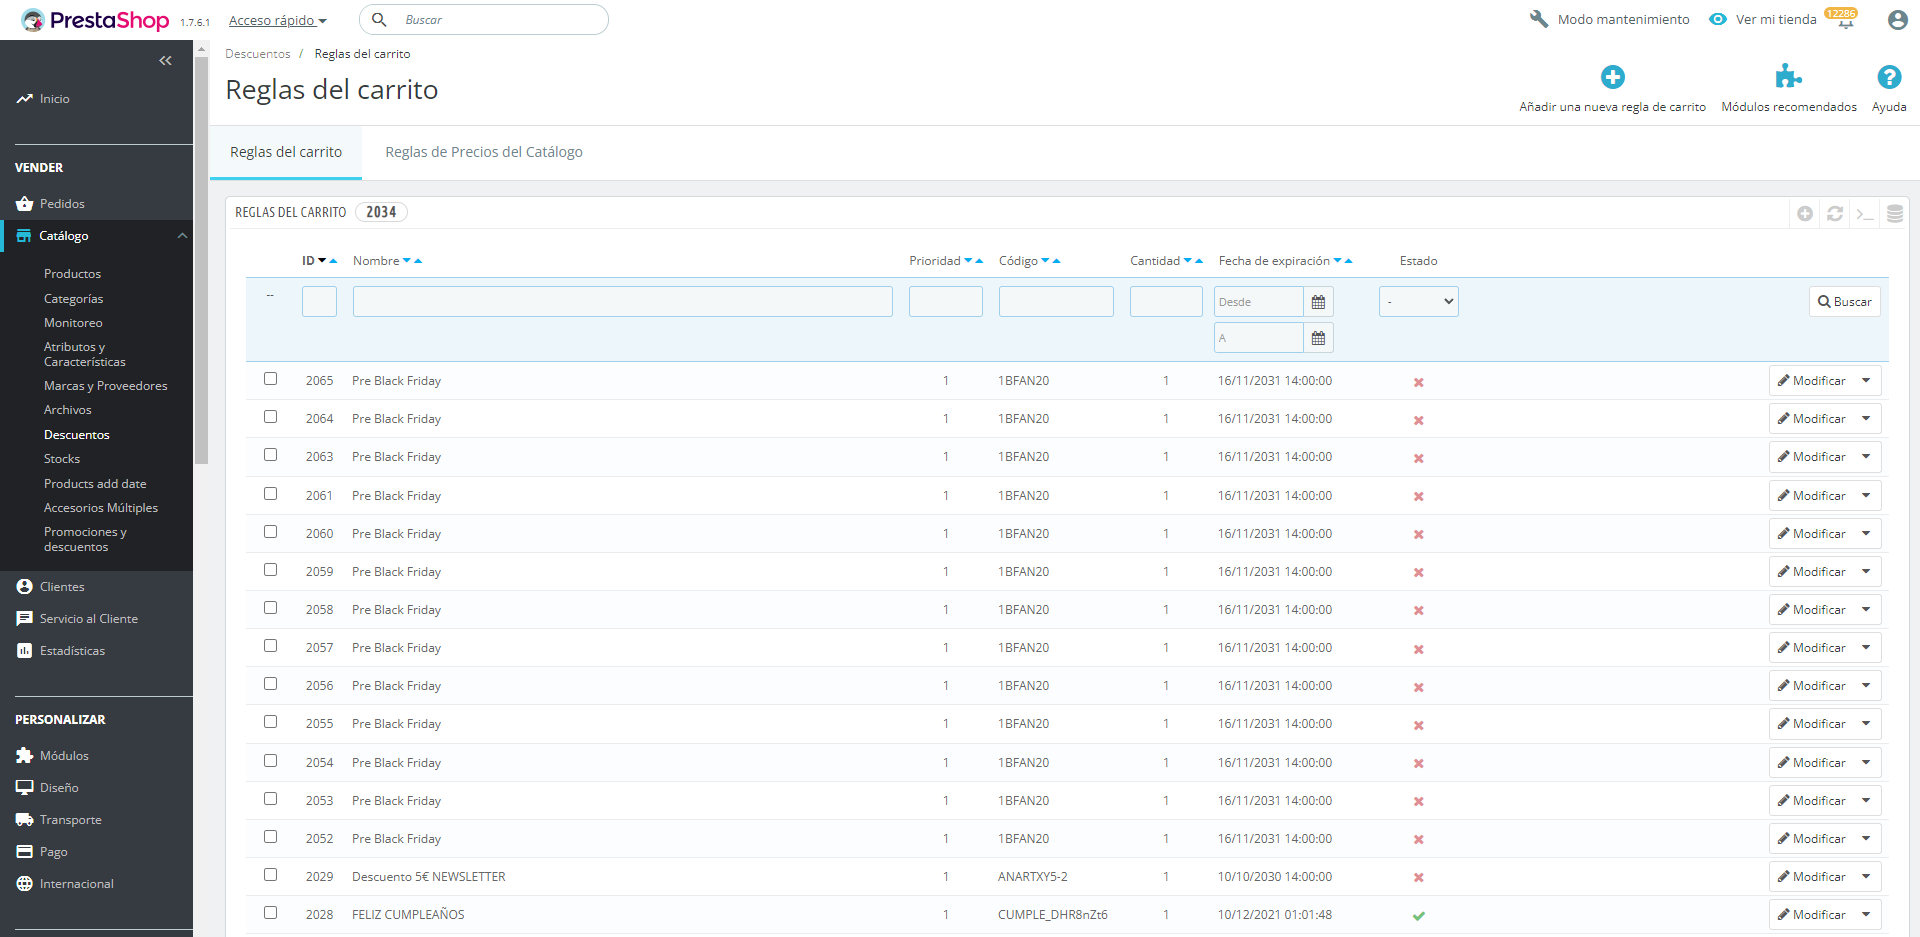Click the search magnifier icon in top bar
1920x937 pixels.
pos(380,20)
